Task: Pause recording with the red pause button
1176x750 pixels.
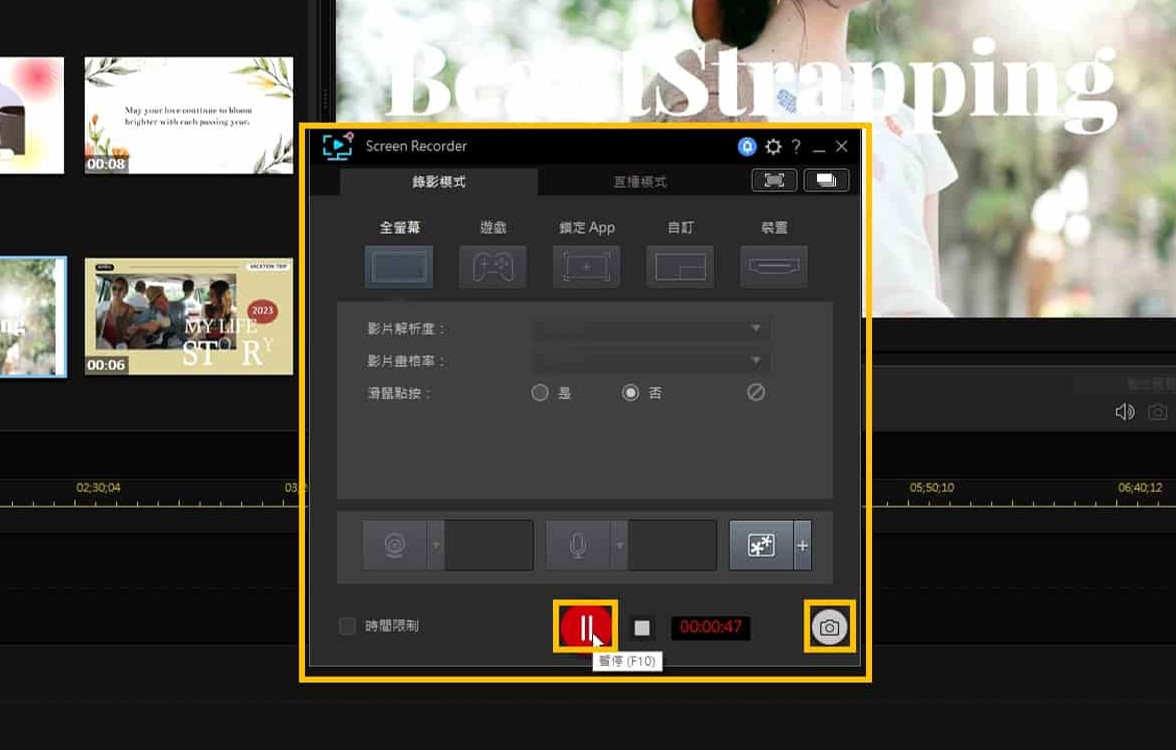Action: 586,626
